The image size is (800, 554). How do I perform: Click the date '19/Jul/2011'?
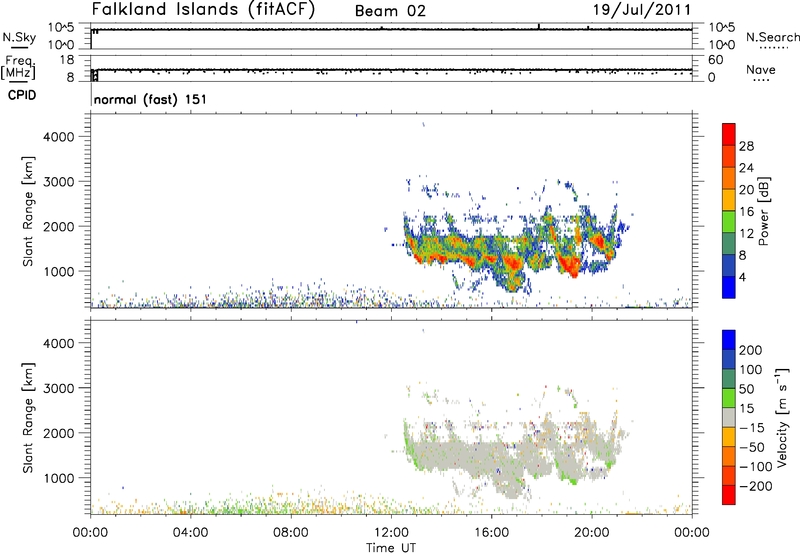[642, 10]
